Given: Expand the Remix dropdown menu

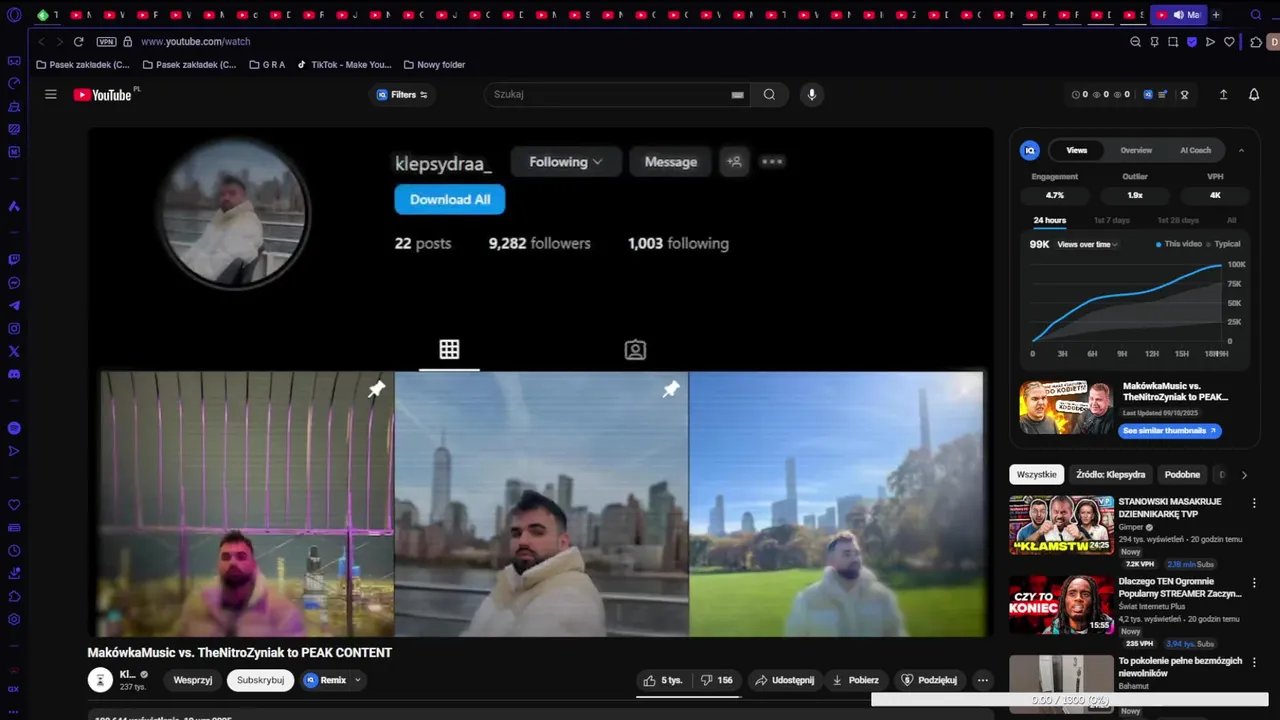Looking at the screenshot, I should coord(357,680).
